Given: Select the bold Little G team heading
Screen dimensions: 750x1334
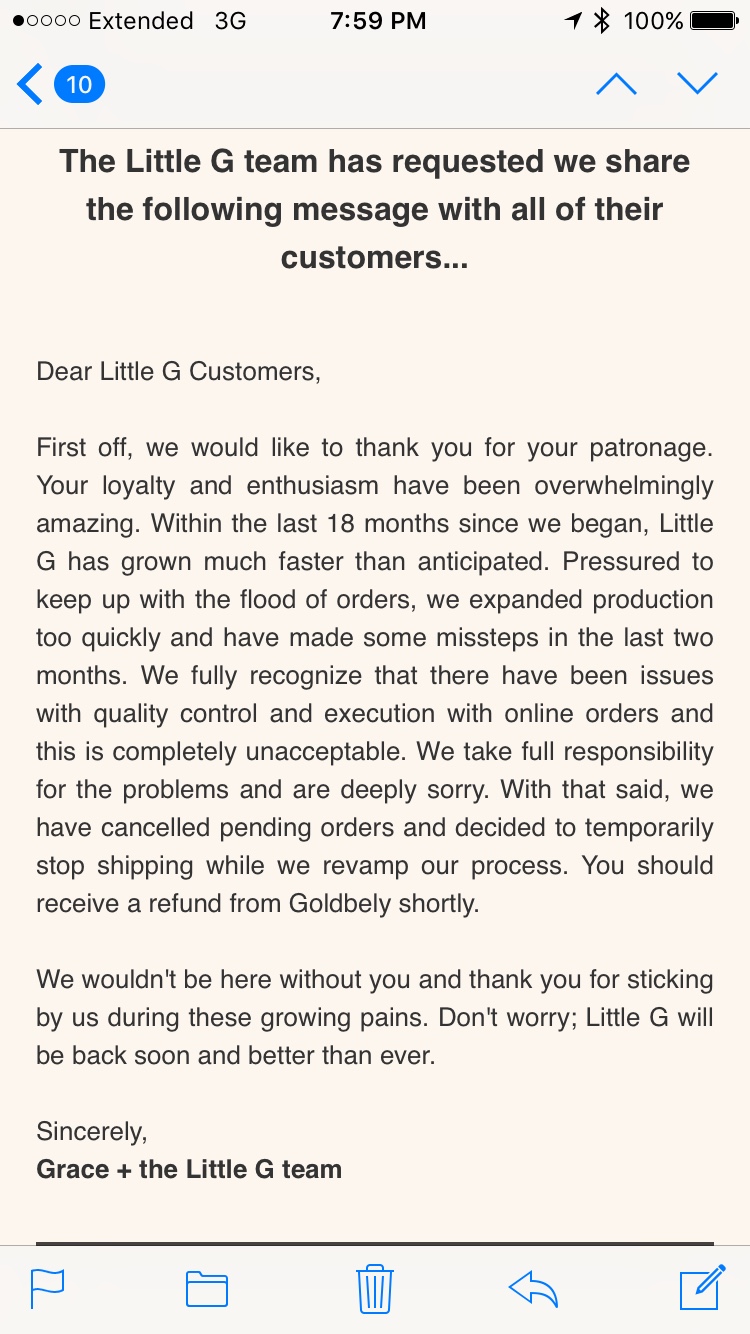Looking at the screenshot, I should click(375, 209).
